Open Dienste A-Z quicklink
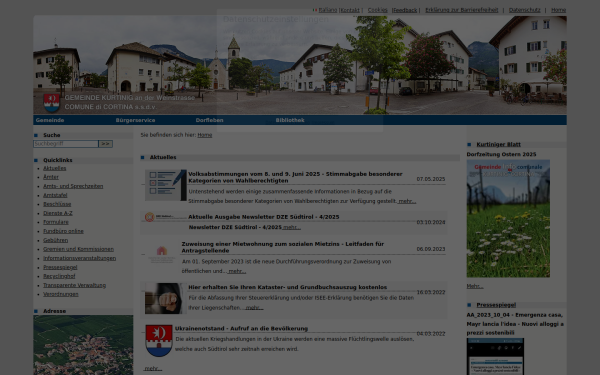Image resolution: width=600 pixels, height=375 pixels. pos(58,213)
